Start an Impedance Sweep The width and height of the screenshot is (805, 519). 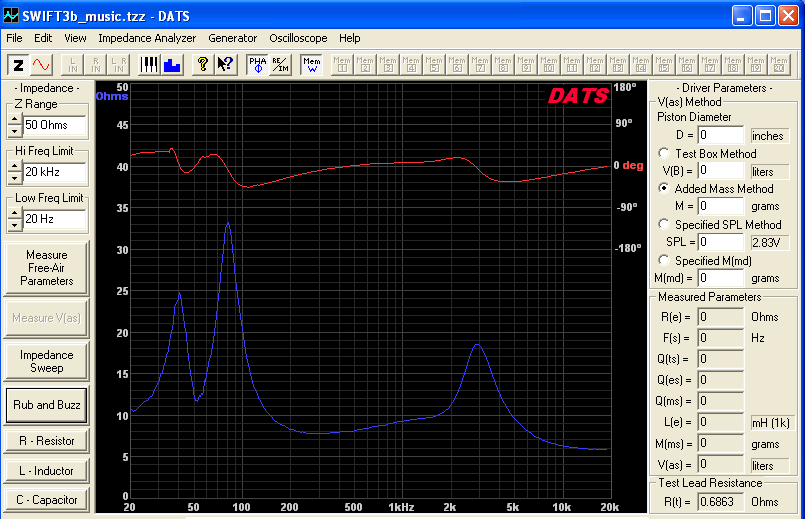tap(47, 361)
